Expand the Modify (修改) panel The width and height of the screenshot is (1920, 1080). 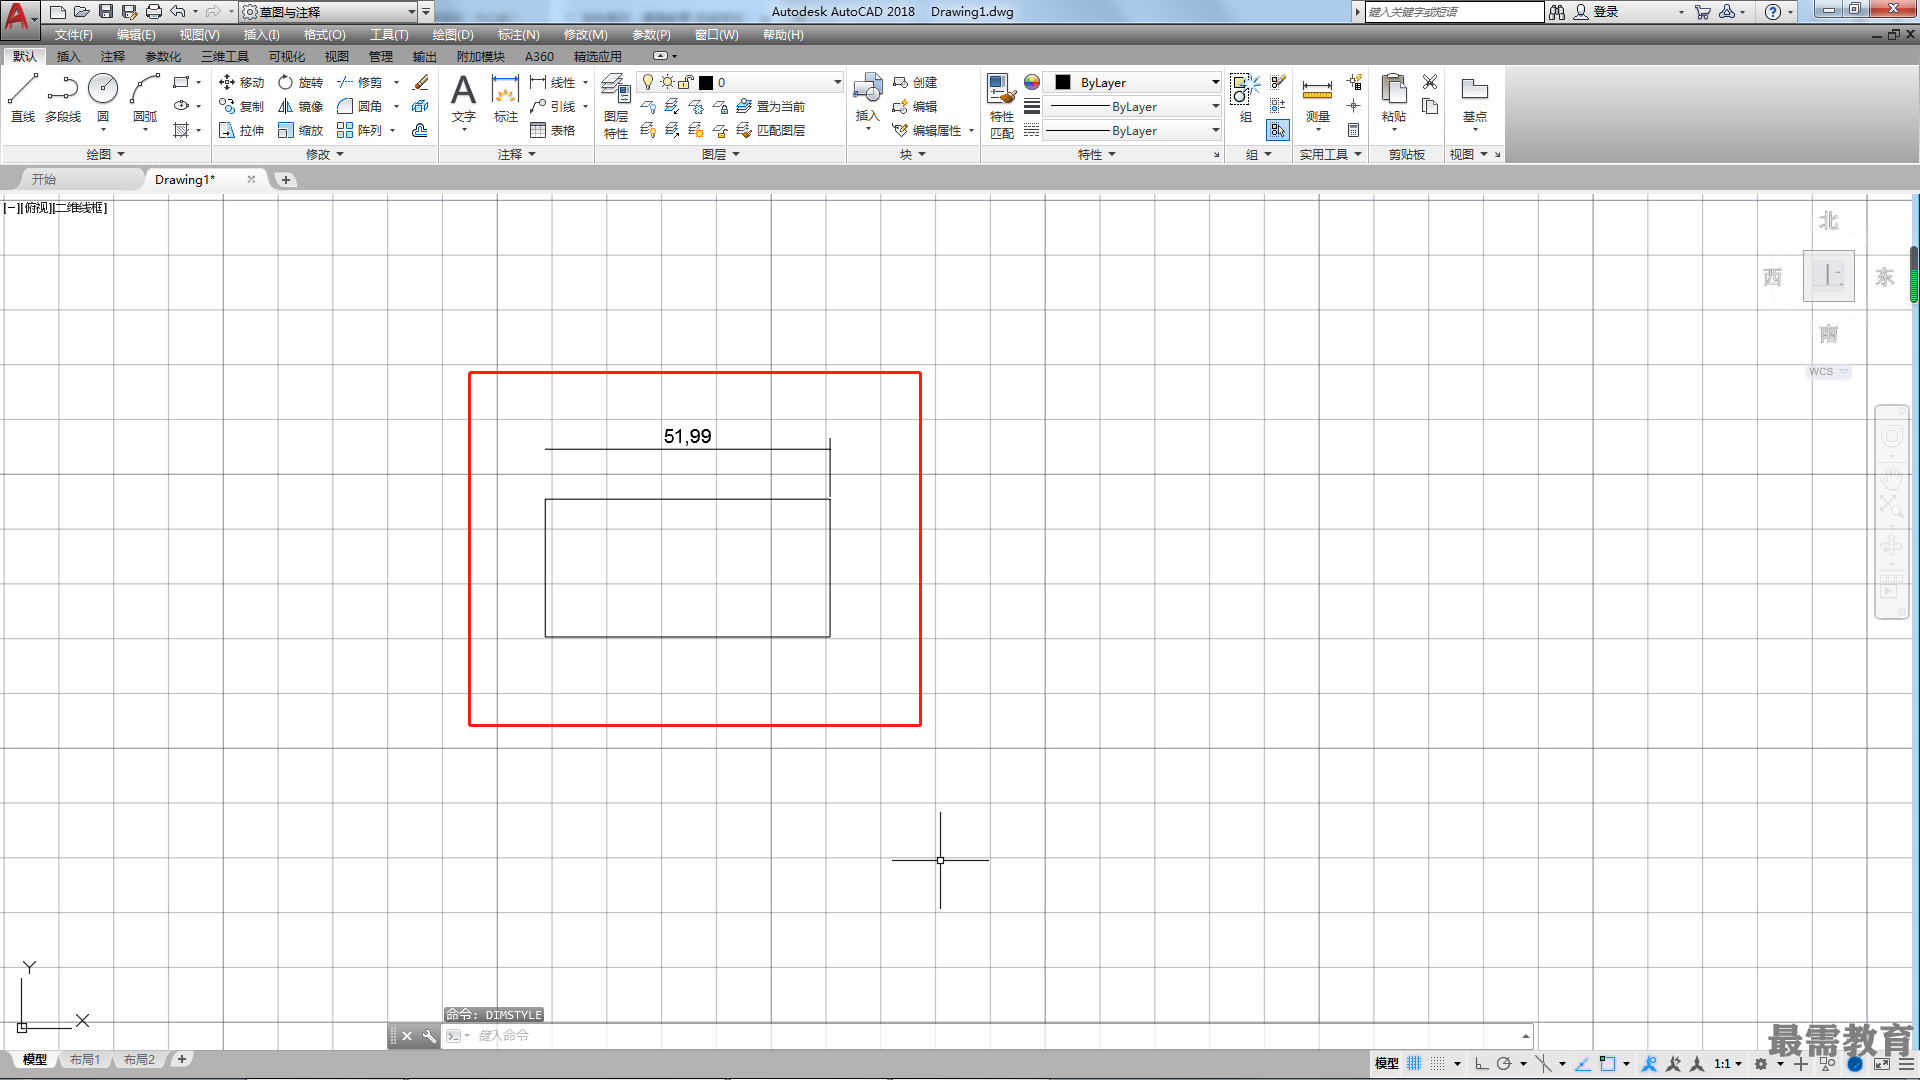325,154
